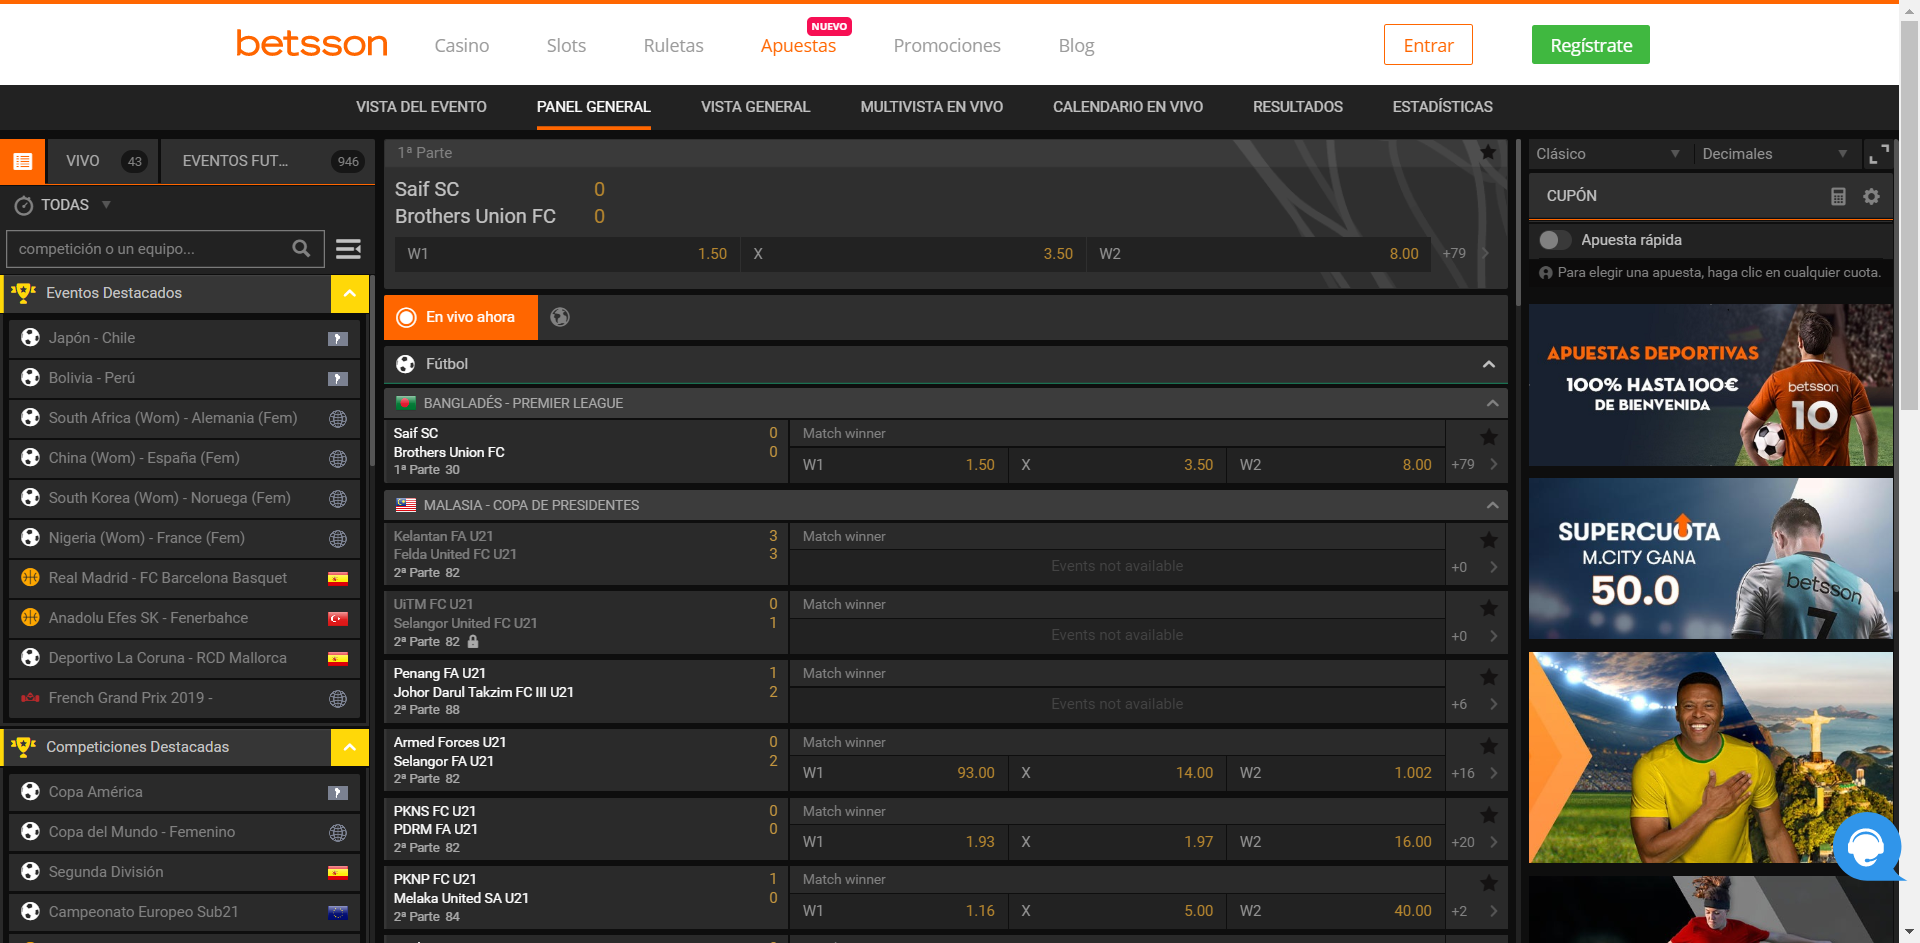Click Turkey flag on Anadolu Efes row
This screenshot has height=943, width=1920.
pos(338,618)
